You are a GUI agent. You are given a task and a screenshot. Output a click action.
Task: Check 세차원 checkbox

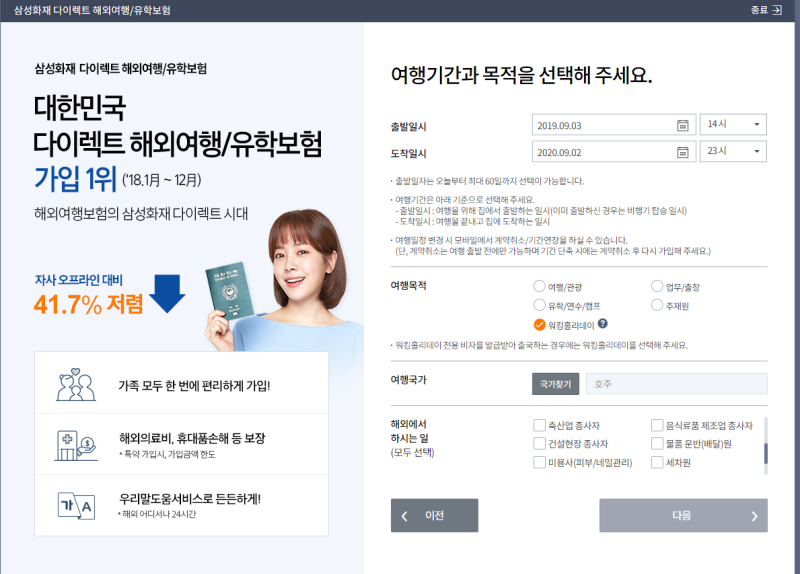(657, 462)
